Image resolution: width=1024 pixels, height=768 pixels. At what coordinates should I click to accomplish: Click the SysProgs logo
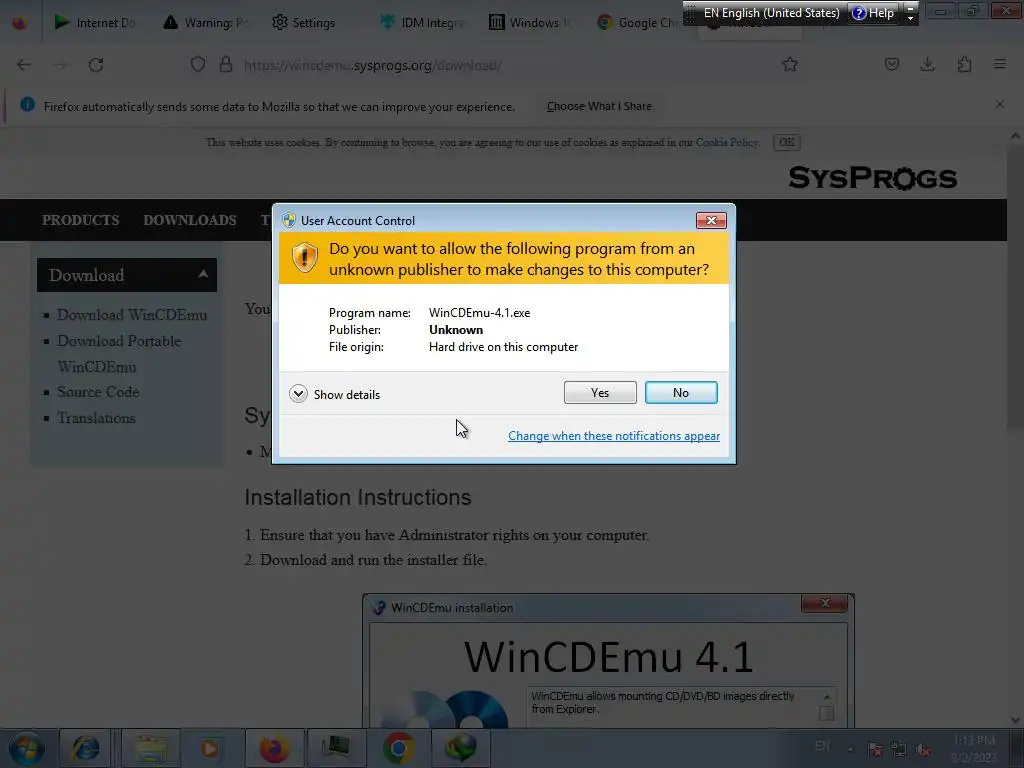point(872,178)
